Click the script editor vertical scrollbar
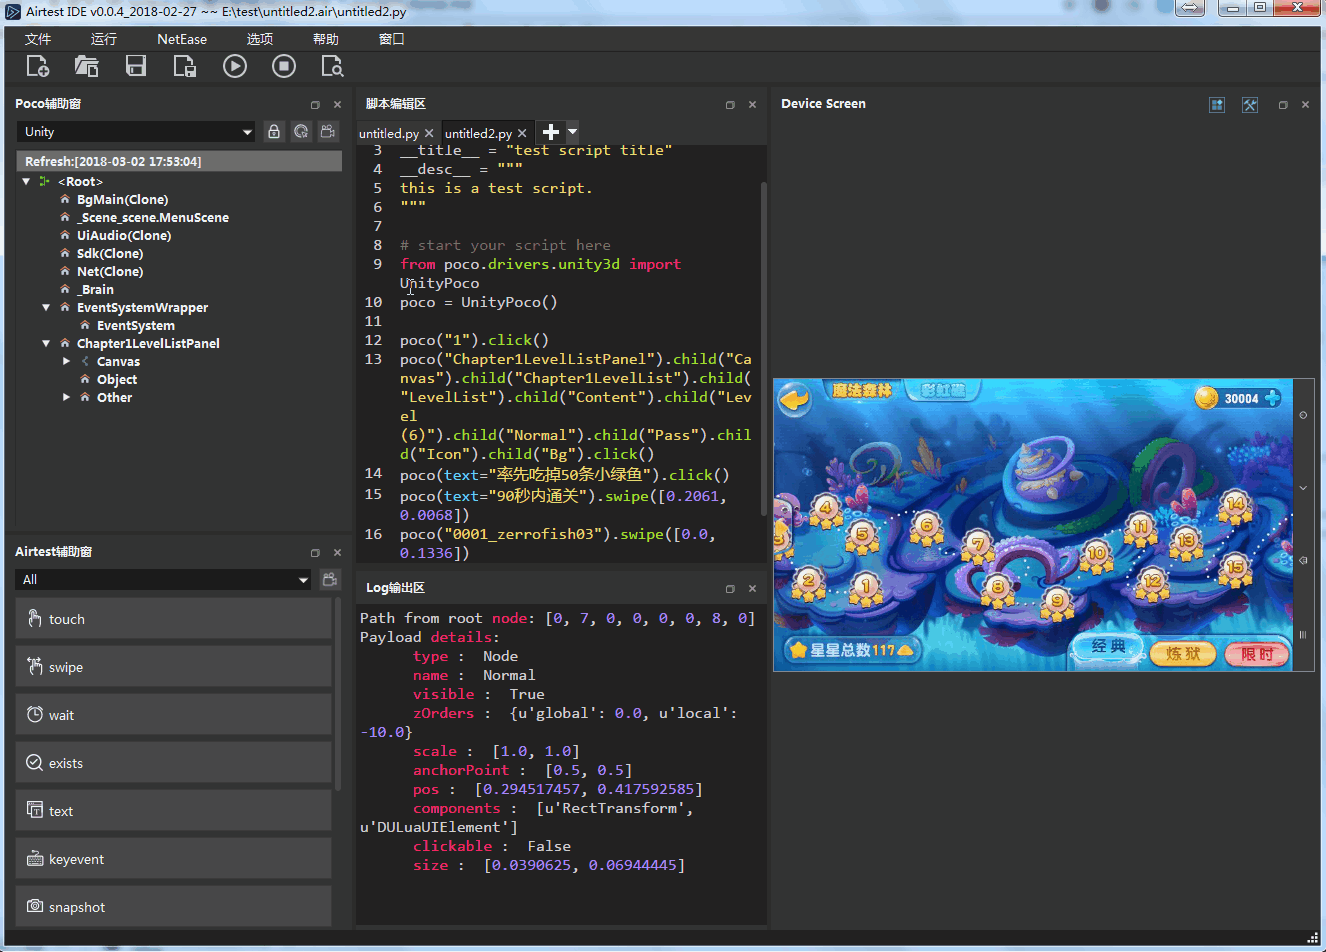This screenshot has width=1326, height=952. point(764,348)
